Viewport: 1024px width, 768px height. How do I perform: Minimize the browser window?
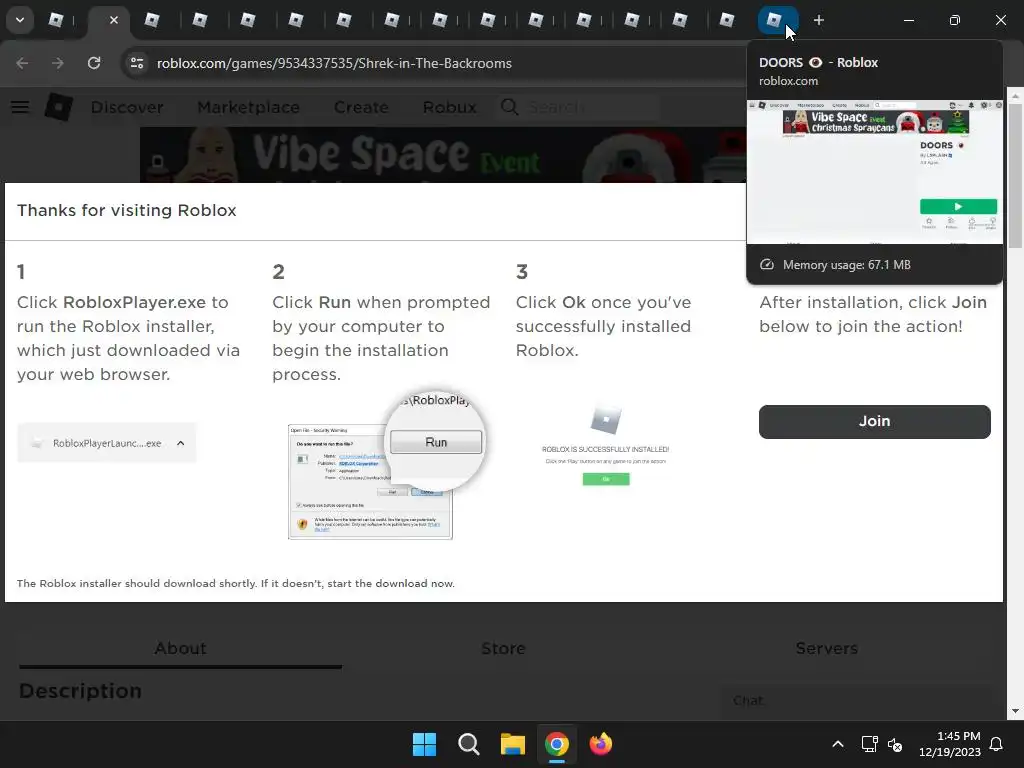(x=908, y=20)
